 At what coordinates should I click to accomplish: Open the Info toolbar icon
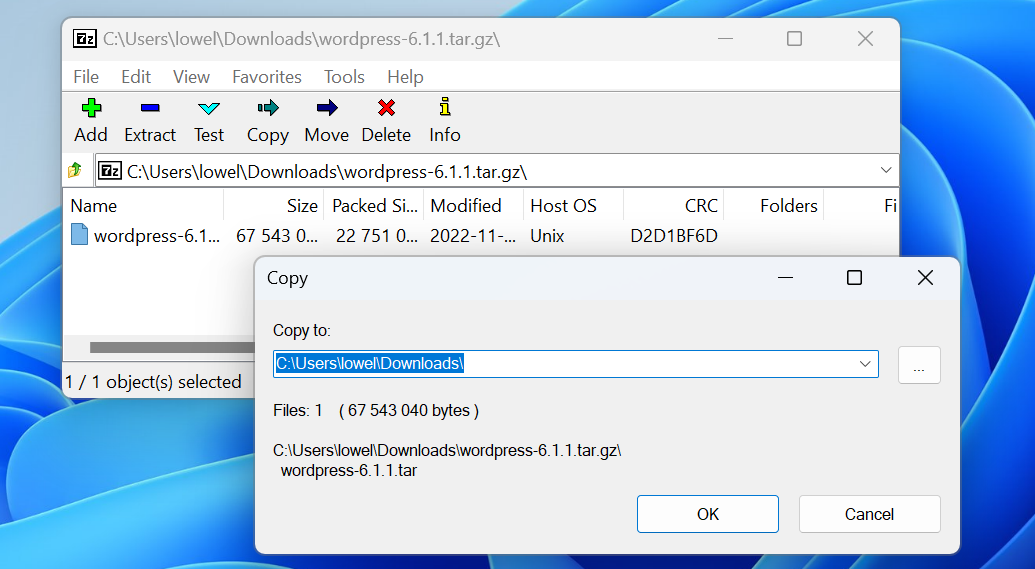(x=445, y=107)
